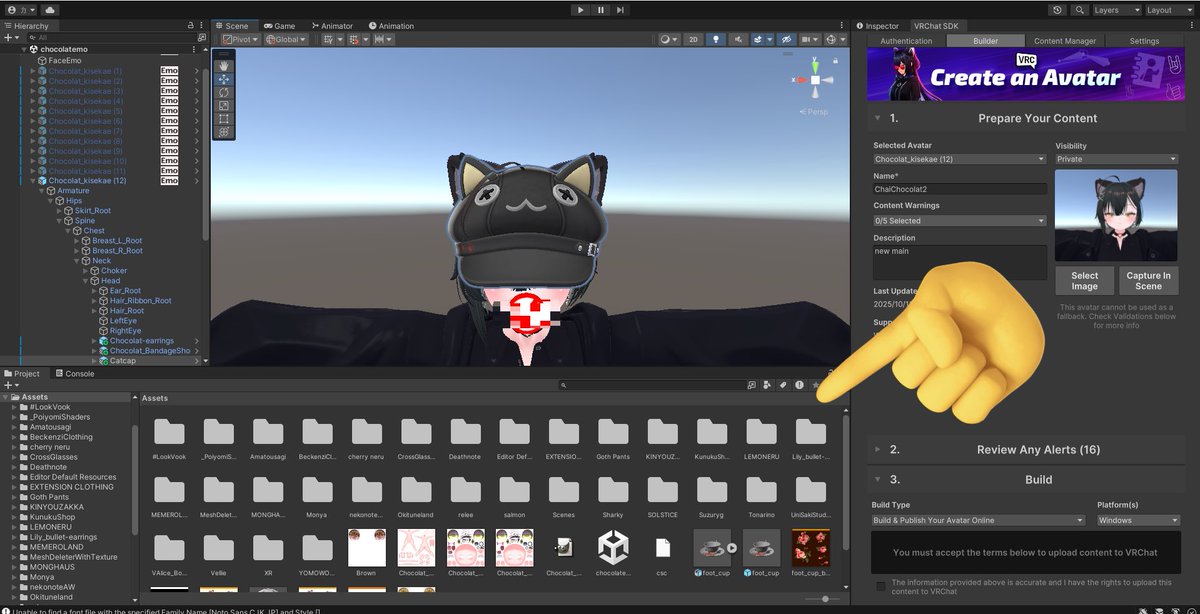Click the Play button
Viewport: 1200px width, 614px height.
coord(581,10)
